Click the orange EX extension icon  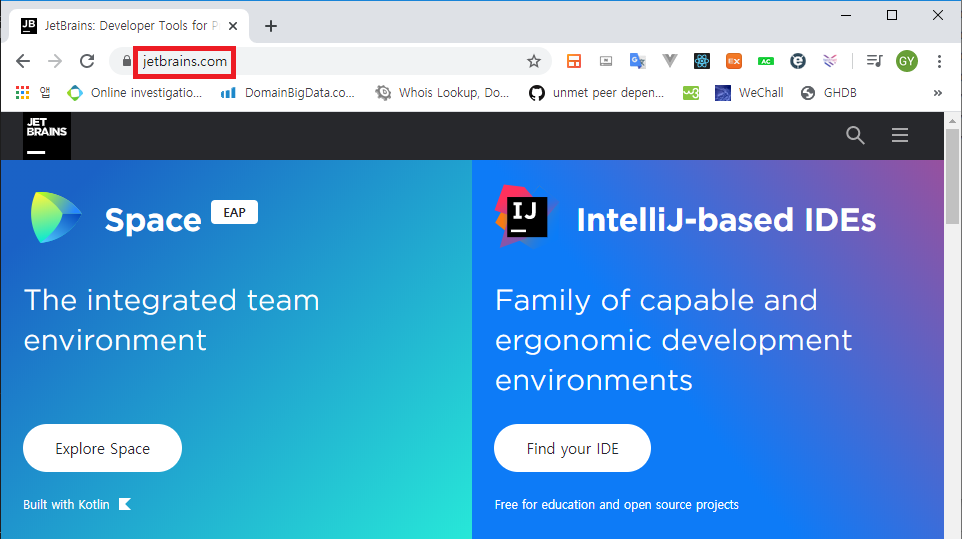(734, 61)
